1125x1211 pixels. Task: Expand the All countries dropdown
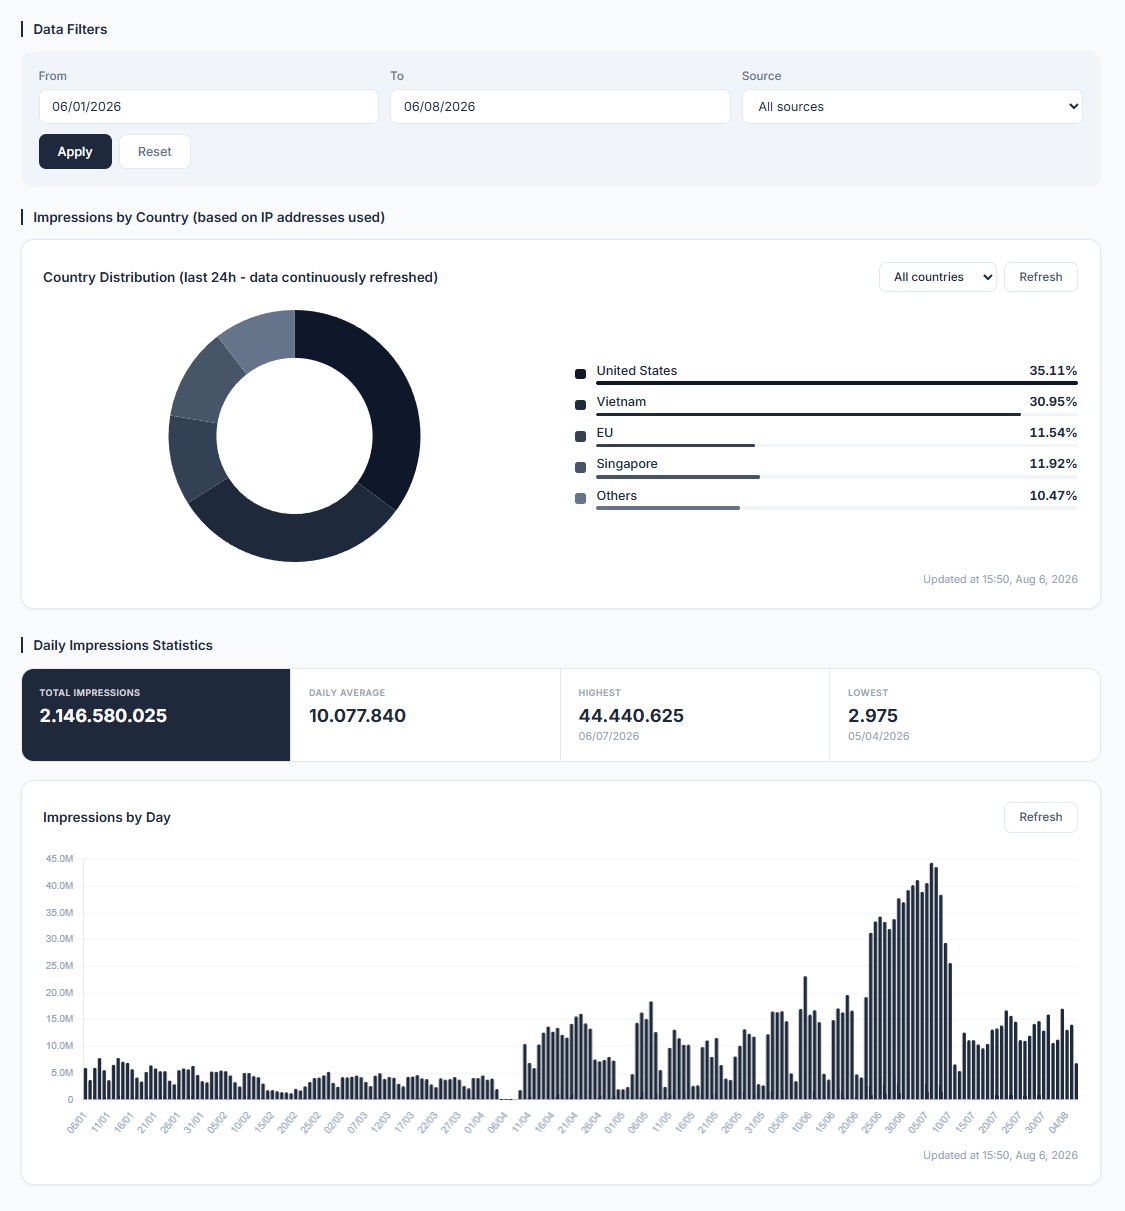938,277
